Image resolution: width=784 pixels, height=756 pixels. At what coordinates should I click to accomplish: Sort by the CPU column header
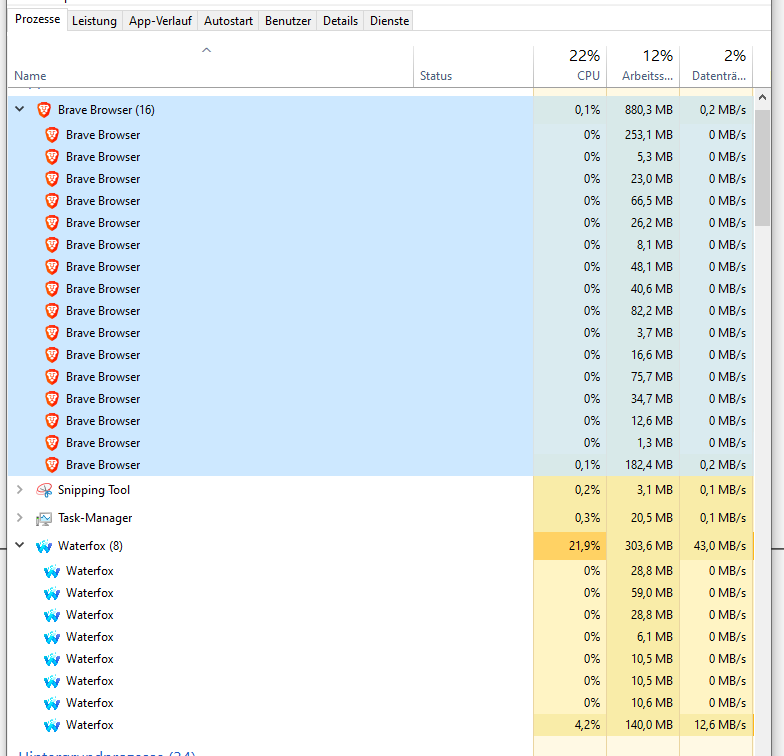pos(570,66)
